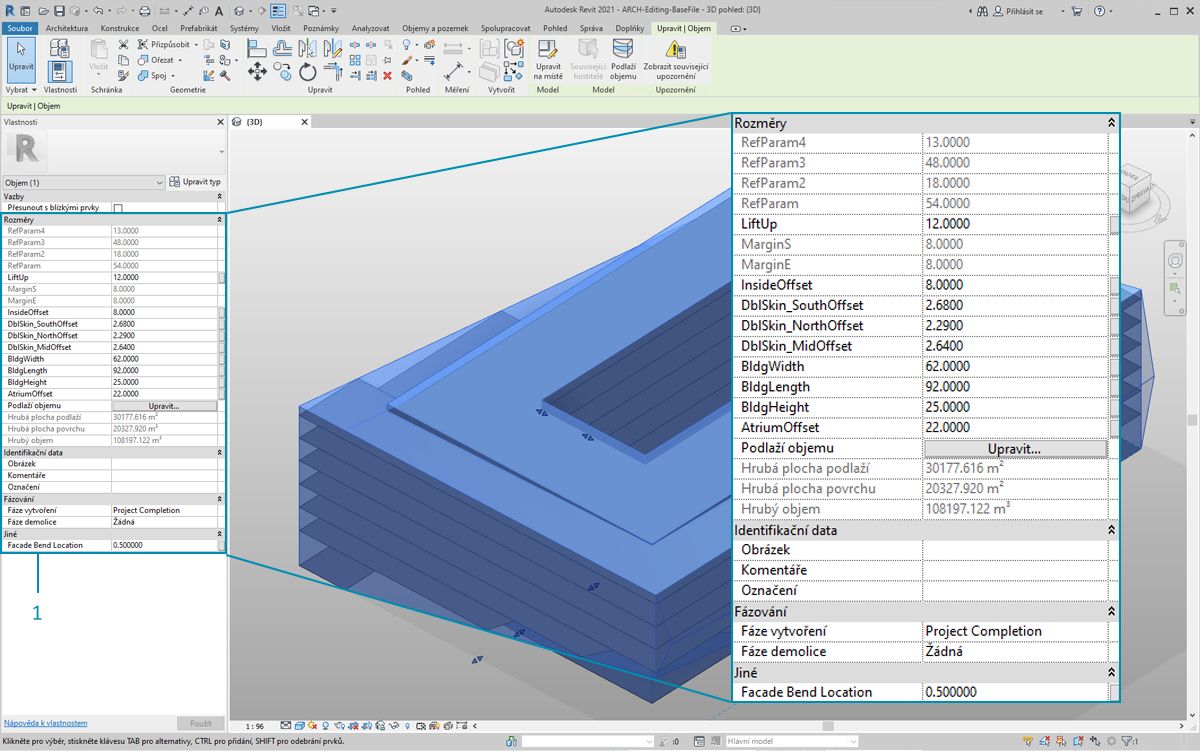Click the AtriumOffset value 22.0000
This screenshot has width=1200, height=751.
[164, 394]
